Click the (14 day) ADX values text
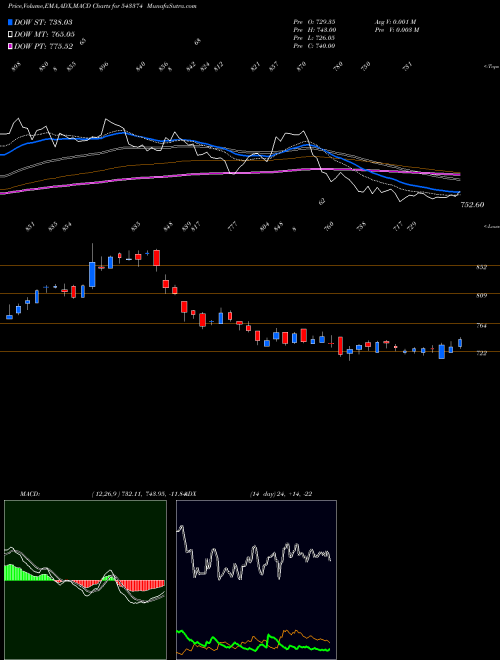The height and width of the screenshot is (660, 500). tap(281, 494)
